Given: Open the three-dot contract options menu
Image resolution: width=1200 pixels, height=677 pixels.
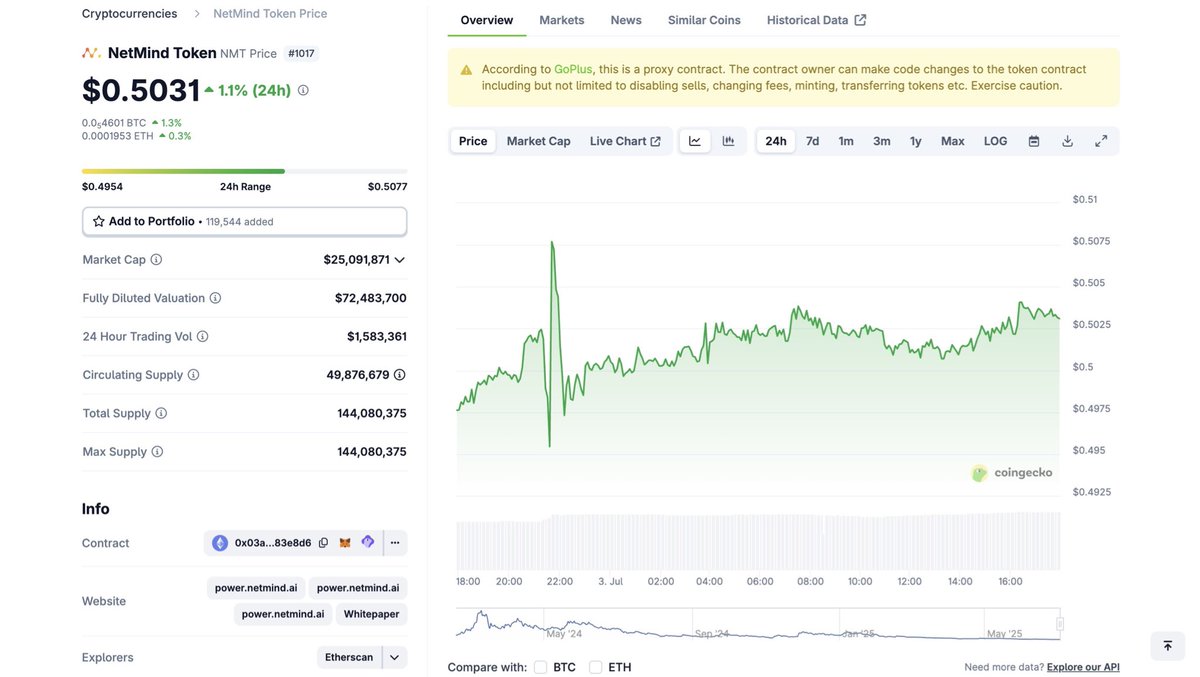Looking at the screenshot, I should (395, 543).
